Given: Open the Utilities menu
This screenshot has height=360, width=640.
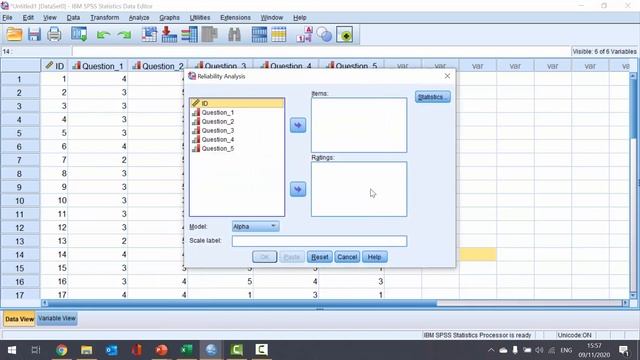Looking at the screenshot, I should (x=200, y=18).
